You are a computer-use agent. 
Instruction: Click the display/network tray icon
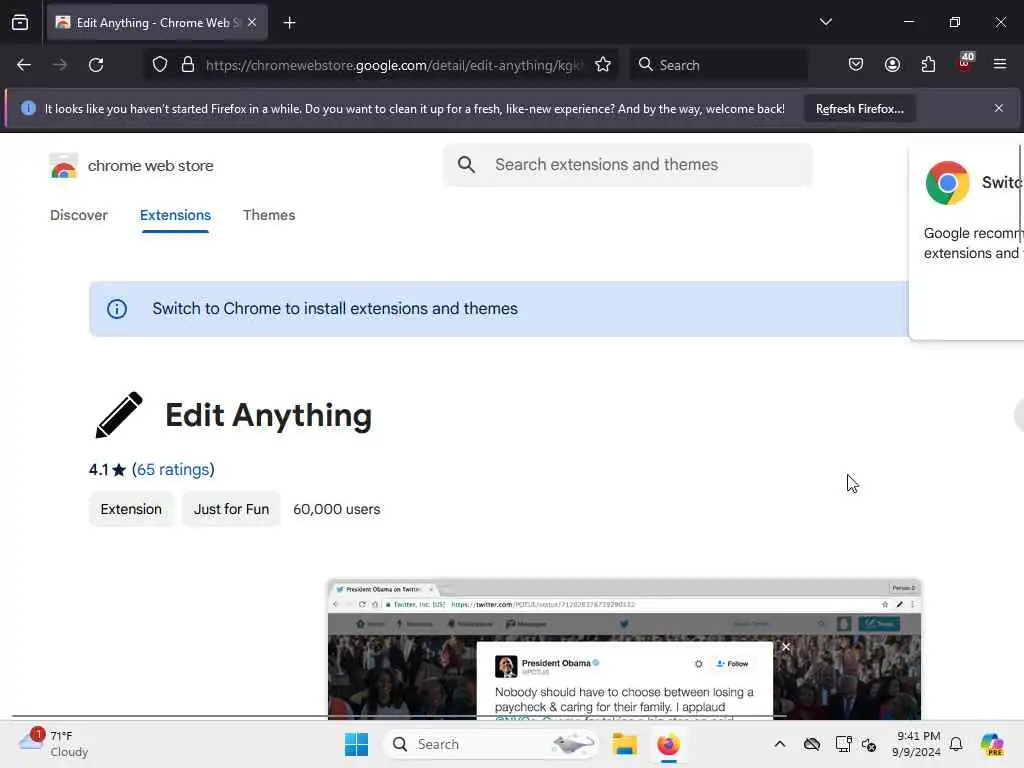click(x=843, y=744)
